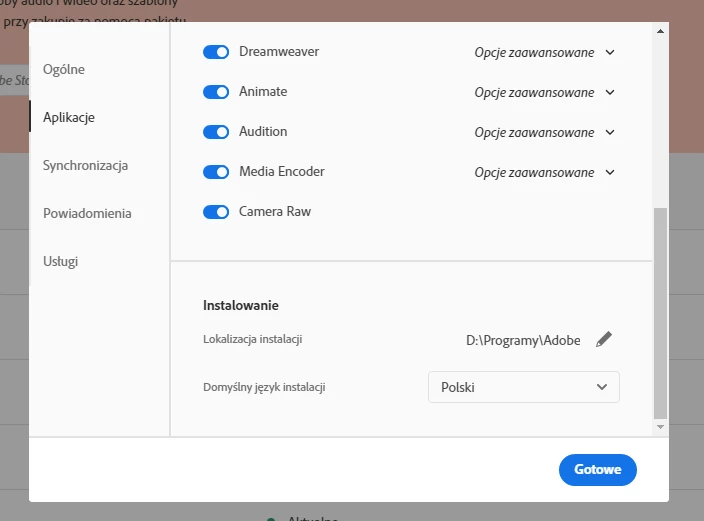Expand Dreamweaver advanced options chevron
The width and height of the screenshot is (704, 521).
610,53
